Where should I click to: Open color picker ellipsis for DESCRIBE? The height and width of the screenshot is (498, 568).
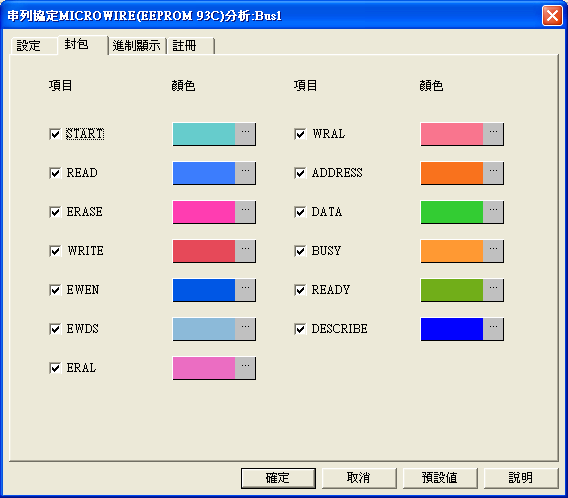493,329
